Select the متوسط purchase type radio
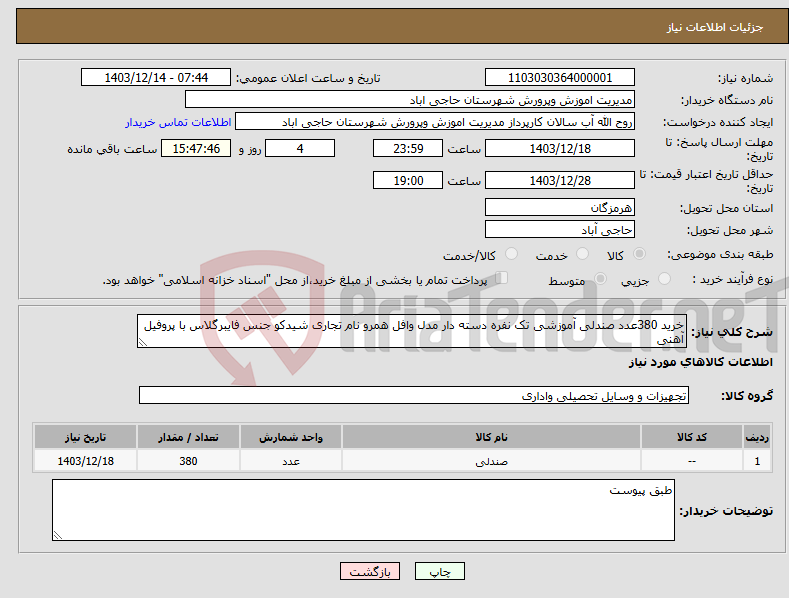 point(600,279)
